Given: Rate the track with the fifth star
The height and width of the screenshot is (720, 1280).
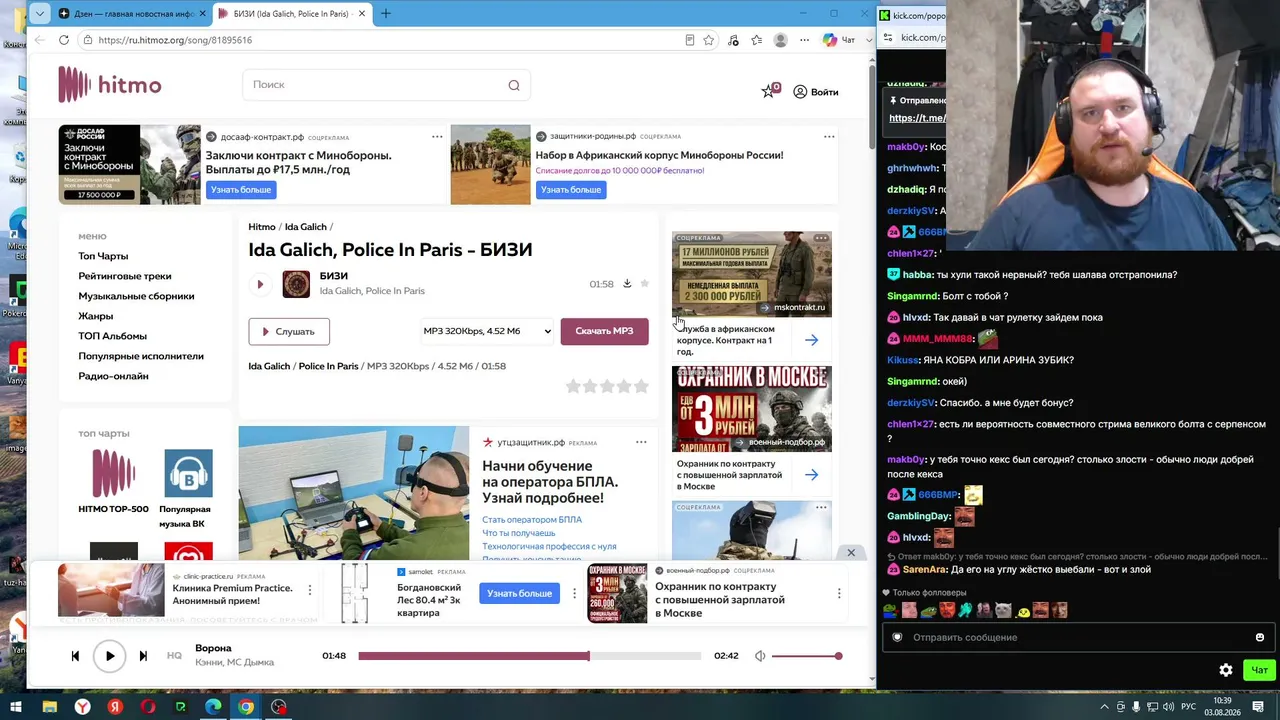Looking at the screenshot, I should click(x=641, y=386).
